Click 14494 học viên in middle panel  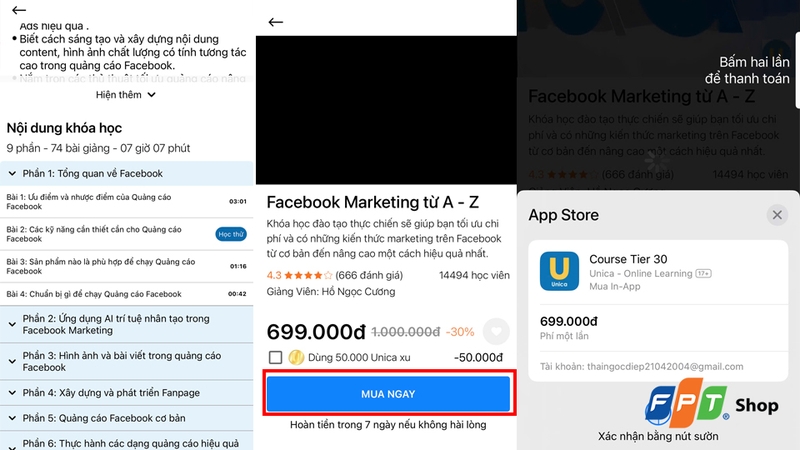coord(474,276)
